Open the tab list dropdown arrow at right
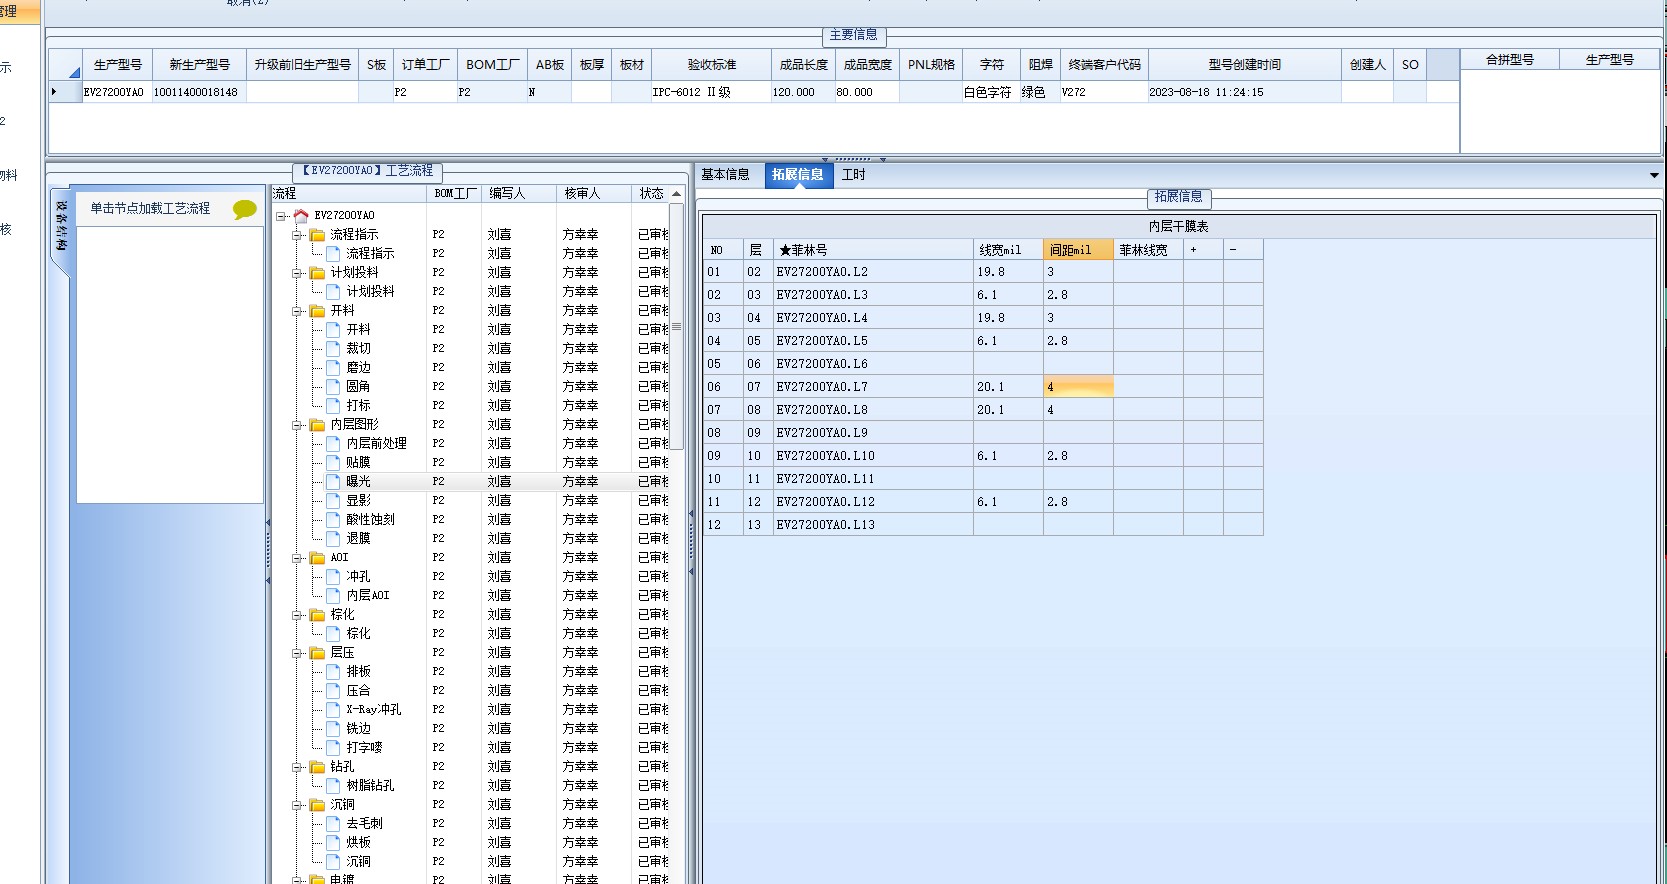Viewport: 1667px width, 884px height. click(x=1654, y=175)
